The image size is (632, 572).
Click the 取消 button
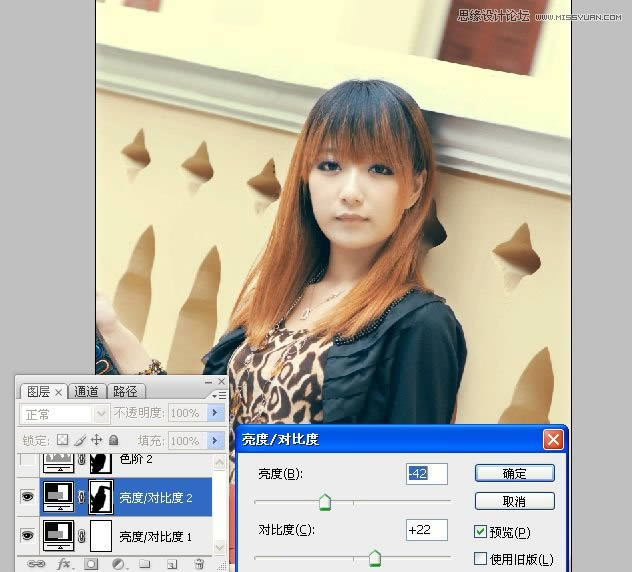coord(514,501)
